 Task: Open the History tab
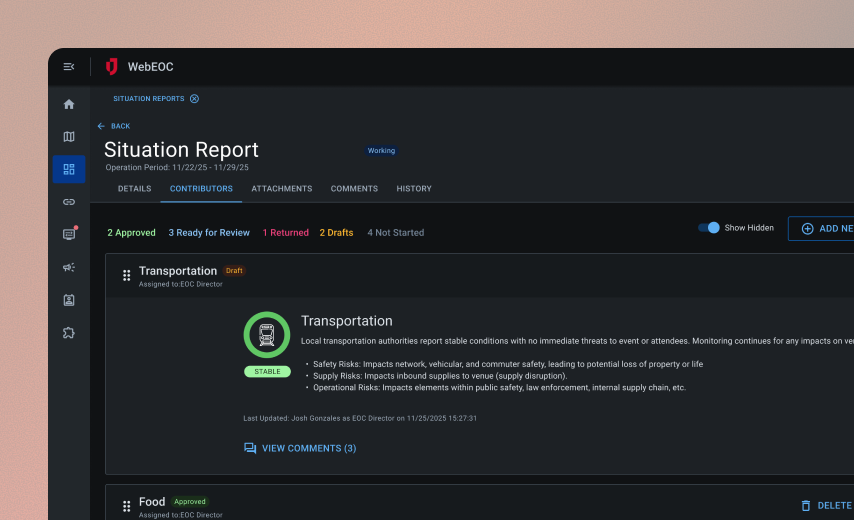click(414, 189)
